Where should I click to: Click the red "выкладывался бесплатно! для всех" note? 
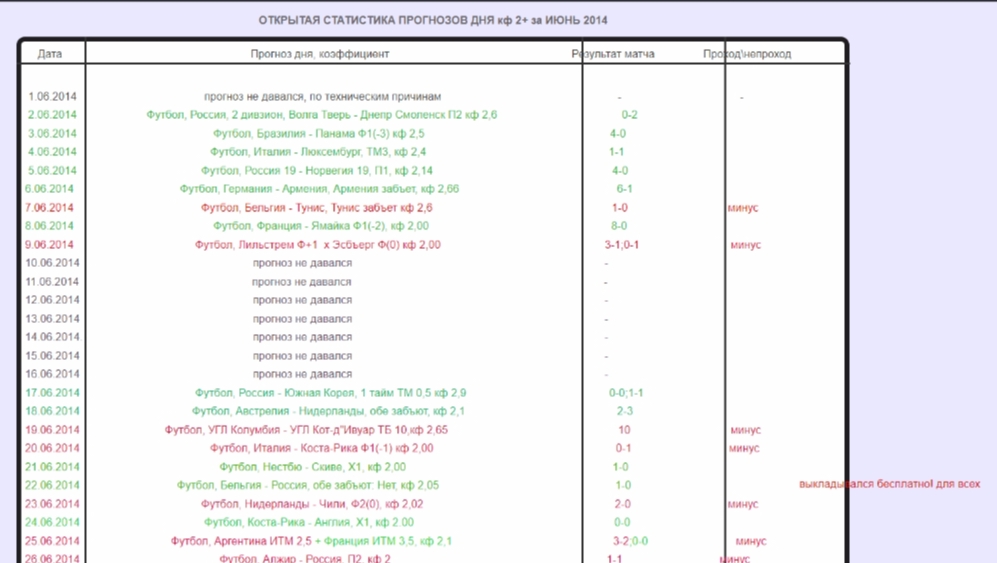(889, 485)
